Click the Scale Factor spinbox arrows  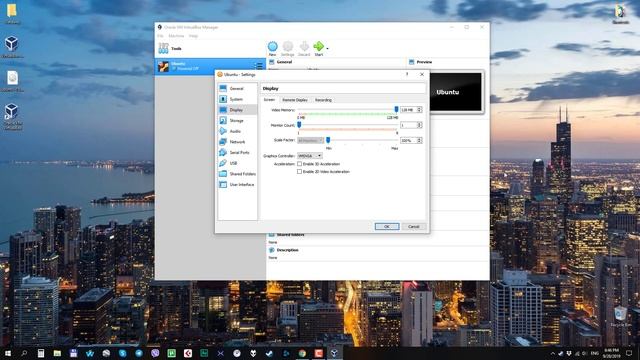coord(420,140)
